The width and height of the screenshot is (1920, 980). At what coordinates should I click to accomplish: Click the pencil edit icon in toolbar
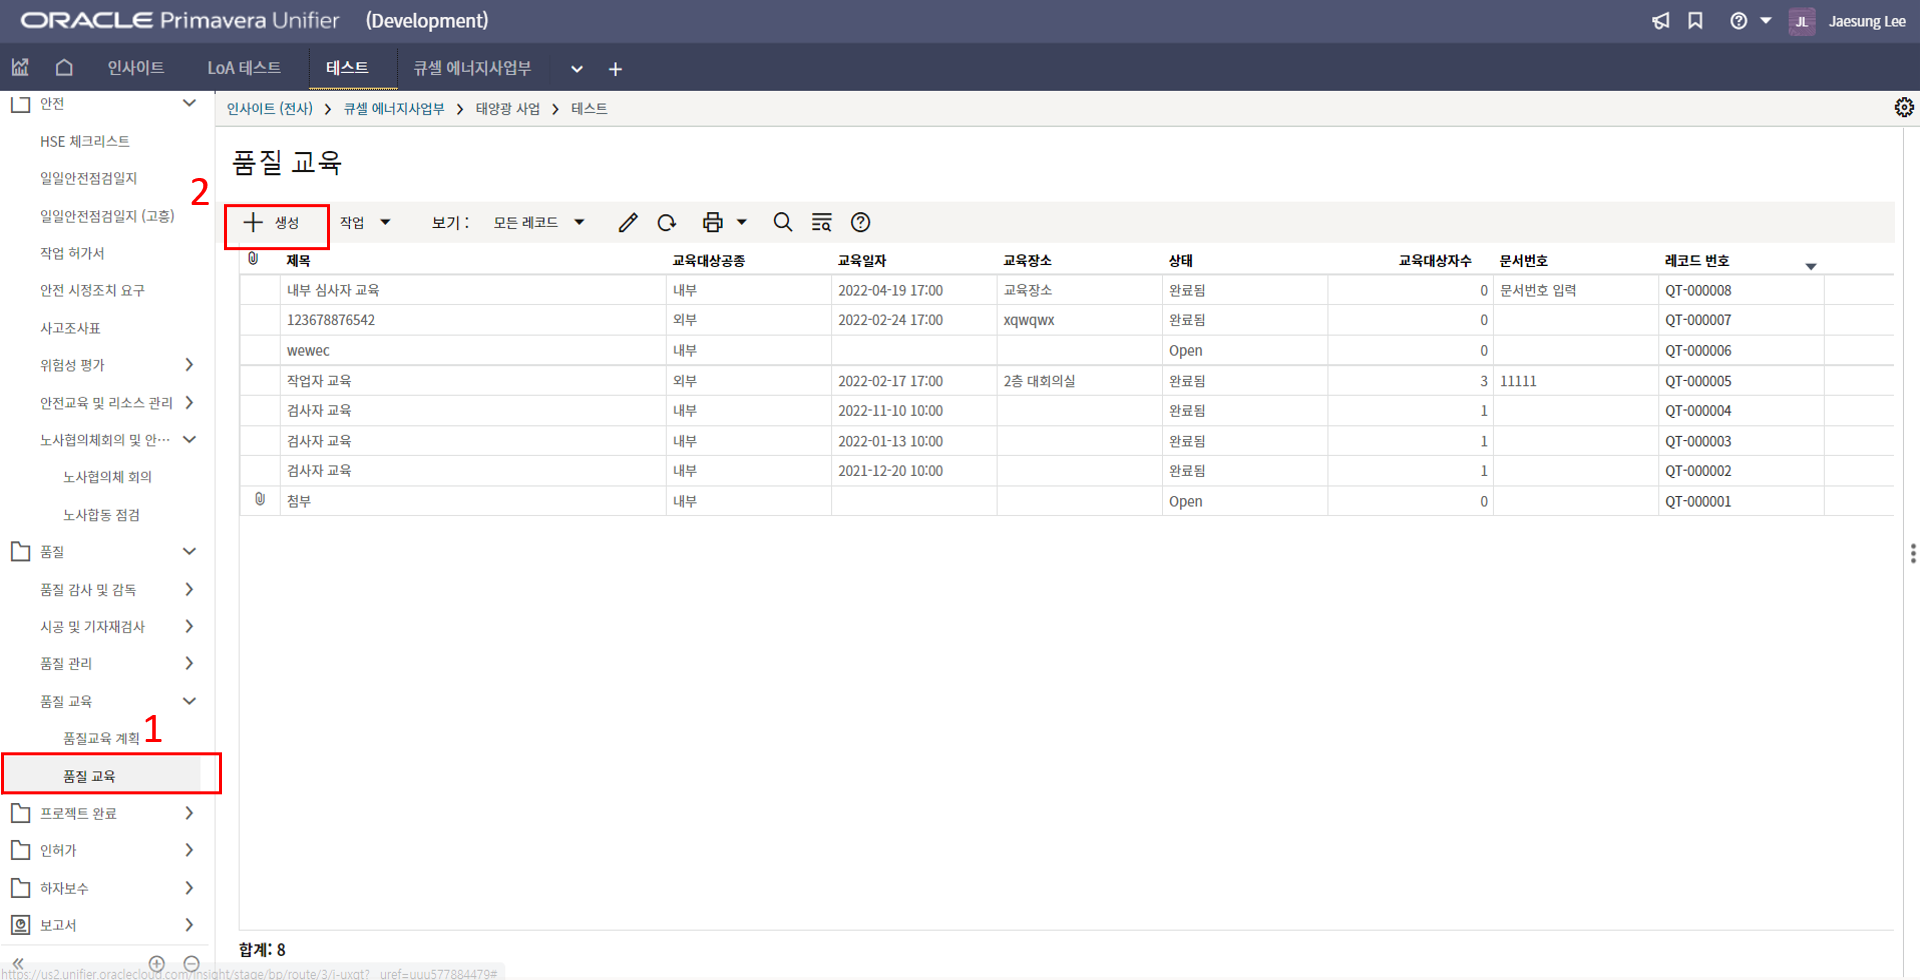(627, 223)
